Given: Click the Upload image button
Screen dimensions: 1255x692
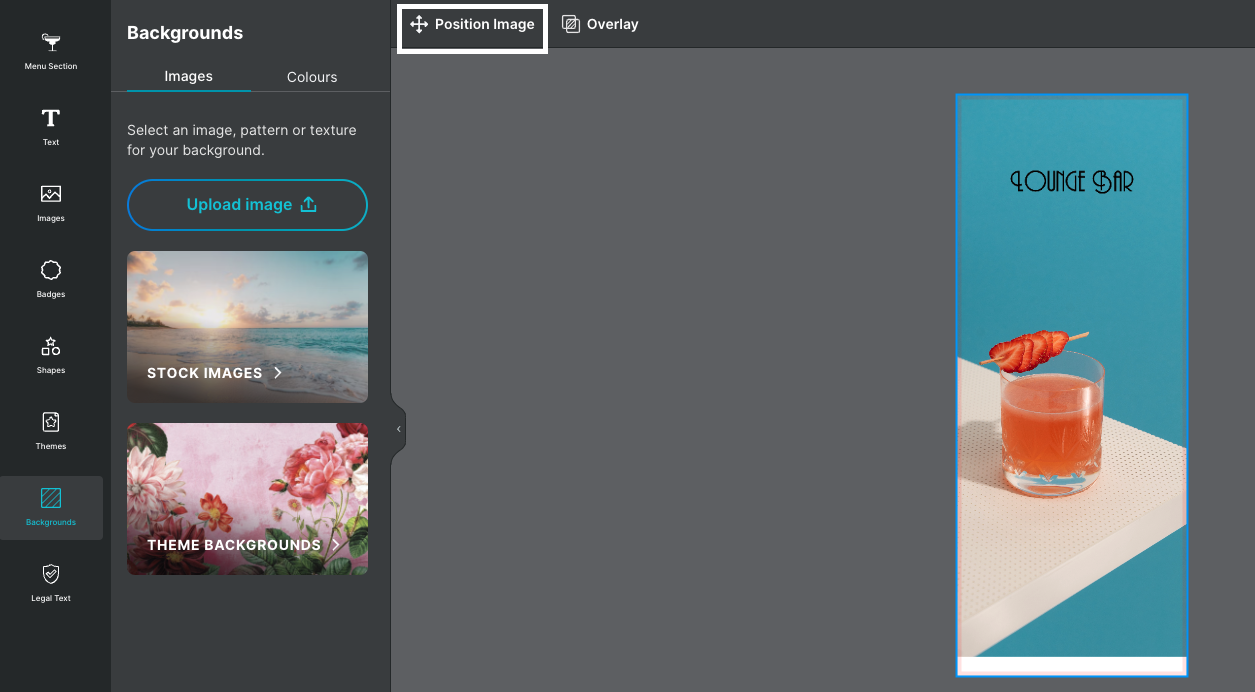Looking at the screenshot, I should coord(247,205).
